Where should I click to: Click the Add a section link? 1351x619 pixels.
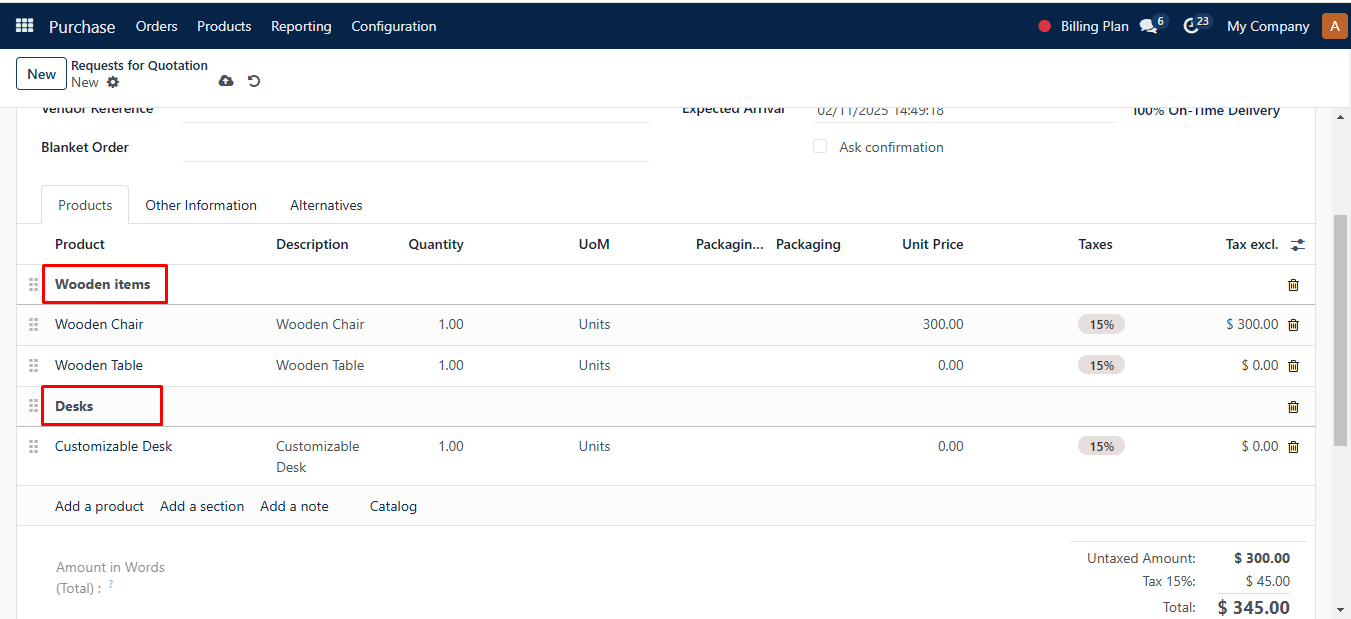(202, 506)
